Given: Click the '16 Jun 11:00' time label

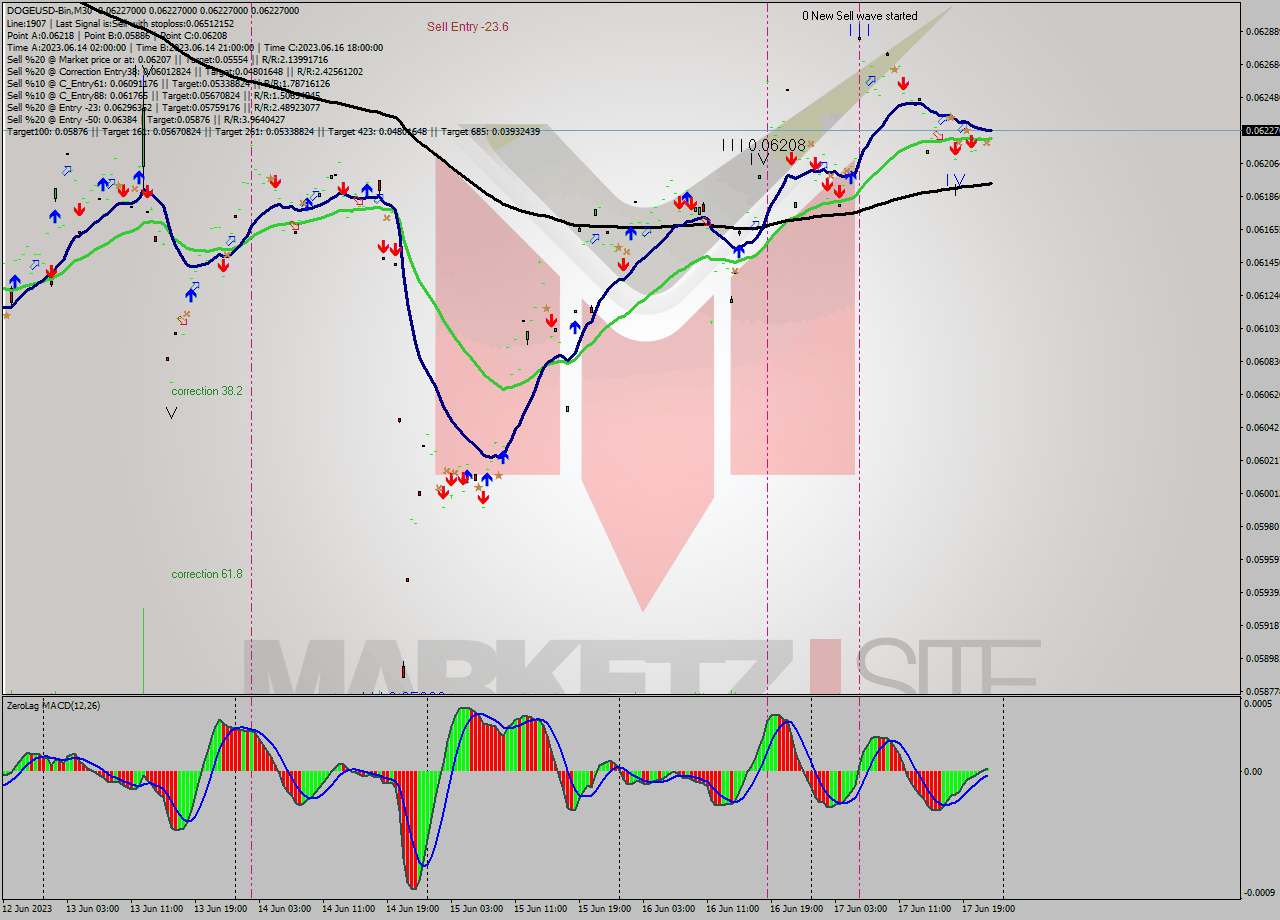Looking at the screenshot, I should tap(733, 909).
